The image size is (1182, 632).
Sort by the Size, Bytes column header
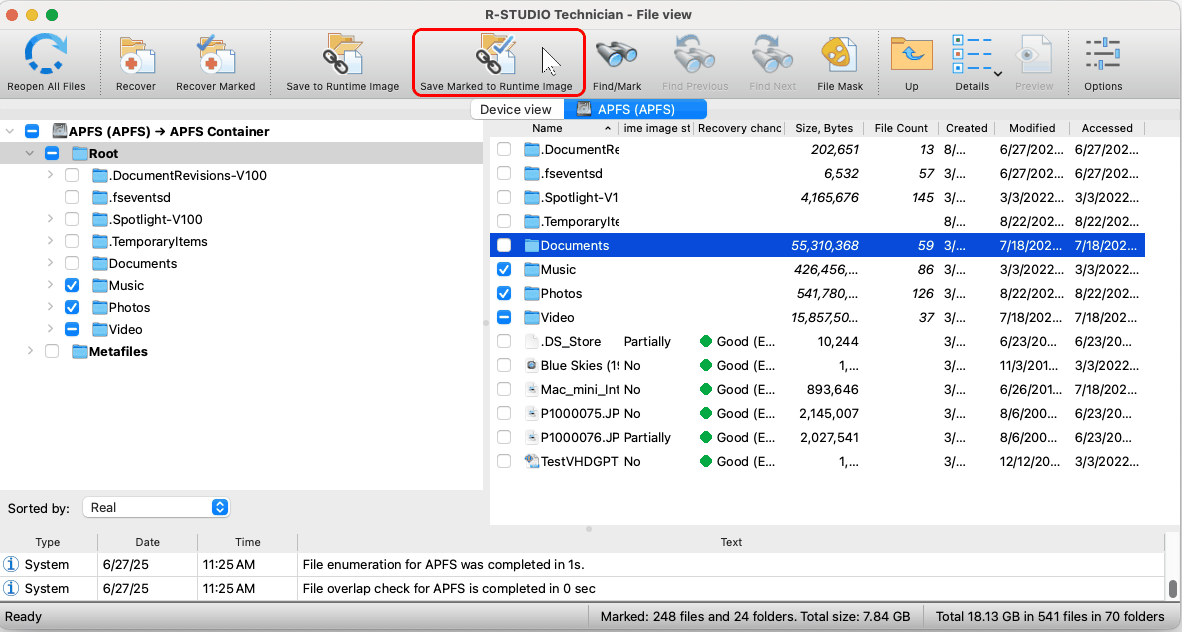pos(824,129)
